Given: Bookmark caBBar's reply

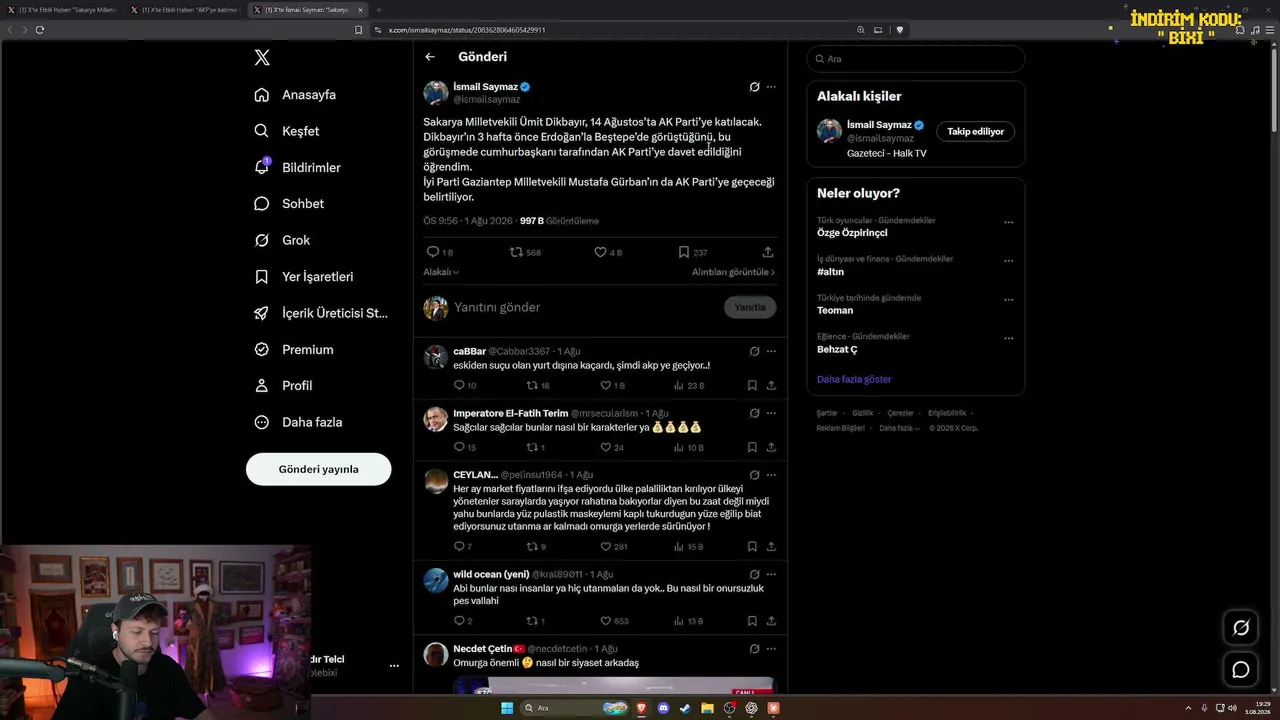Looking at the screenshot, I should pyautogui.click(x=752, y=385).
